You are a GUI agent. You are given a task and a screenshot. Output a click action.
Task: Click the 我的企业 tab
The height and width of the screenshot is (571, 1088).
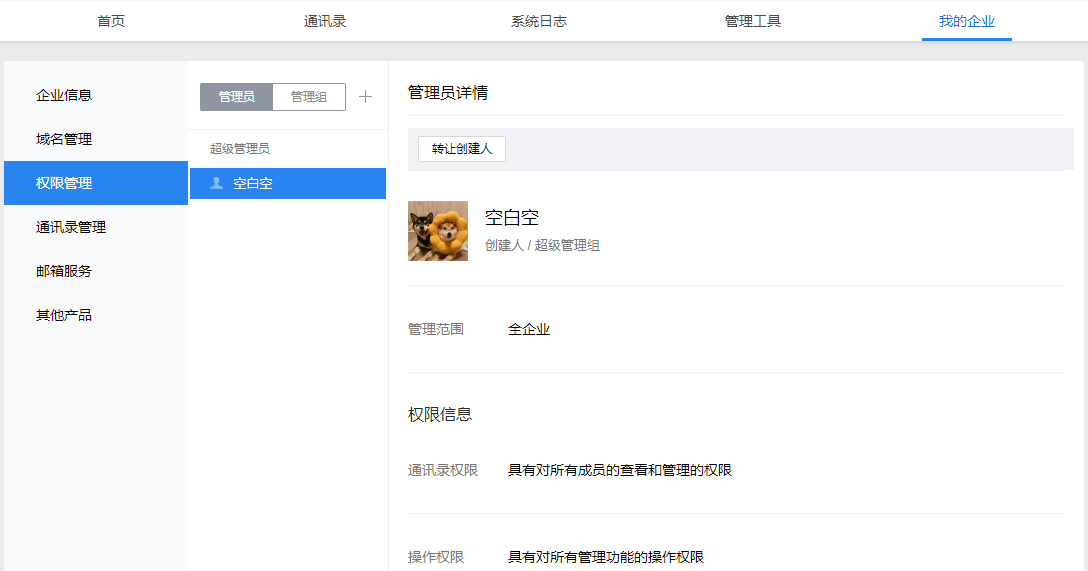point(966,21)
